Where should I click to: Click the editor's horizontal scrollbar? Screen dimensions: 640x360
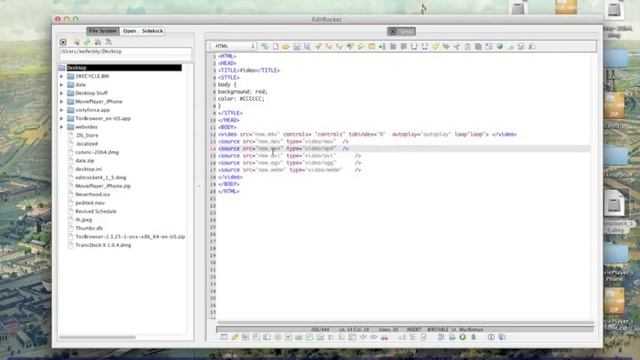tap(405, 322)
